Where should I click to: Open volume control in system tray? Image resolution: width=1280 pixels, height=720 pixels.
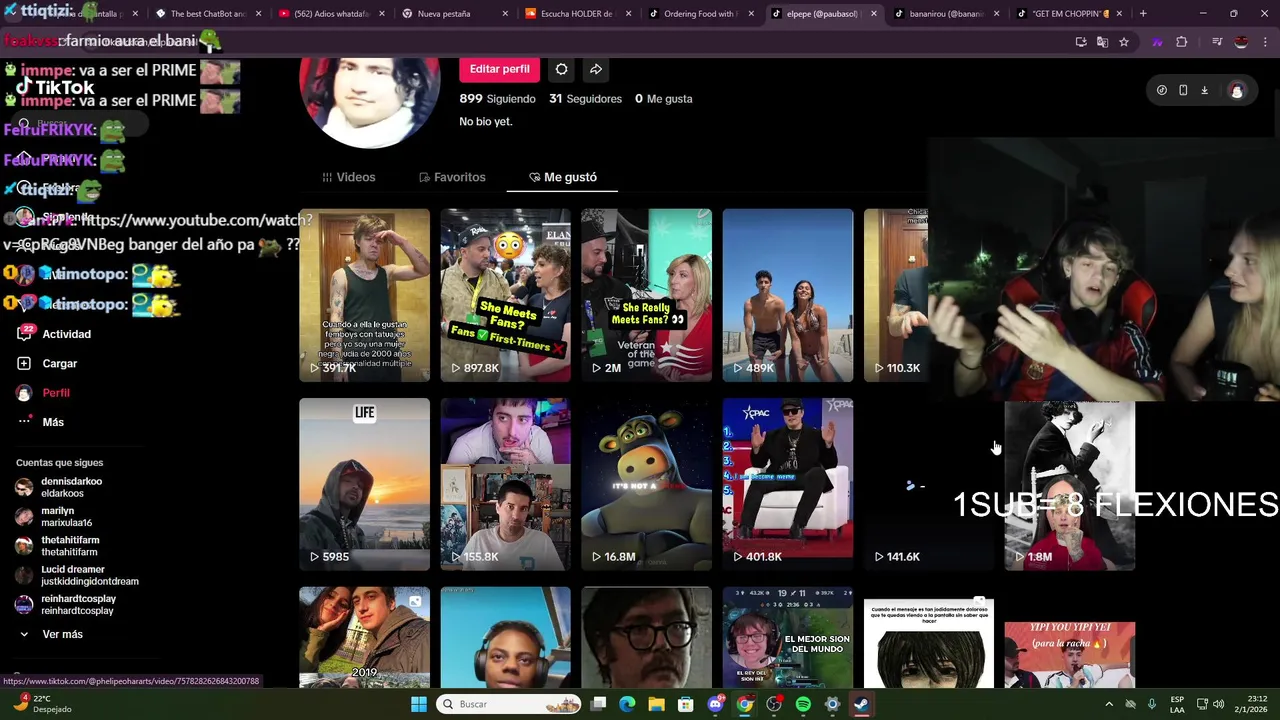click(x=1218, y=704)
